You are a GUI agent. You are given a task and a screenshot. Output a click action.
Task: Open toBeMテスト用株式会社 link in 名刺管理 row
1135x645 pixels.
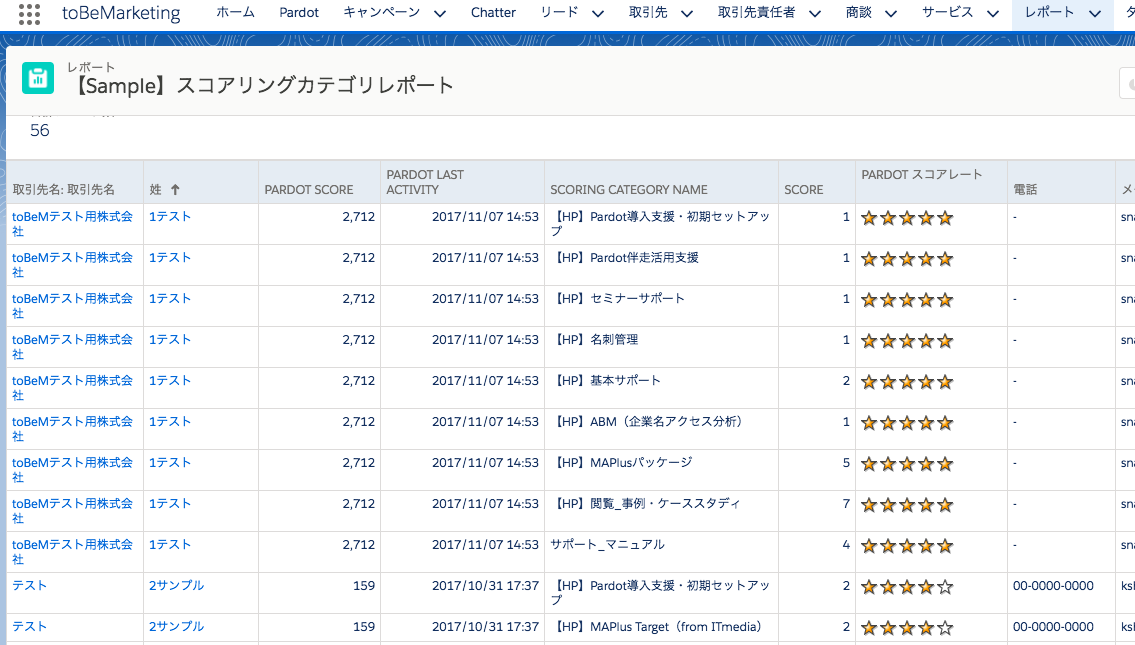[x=72, y=347]
